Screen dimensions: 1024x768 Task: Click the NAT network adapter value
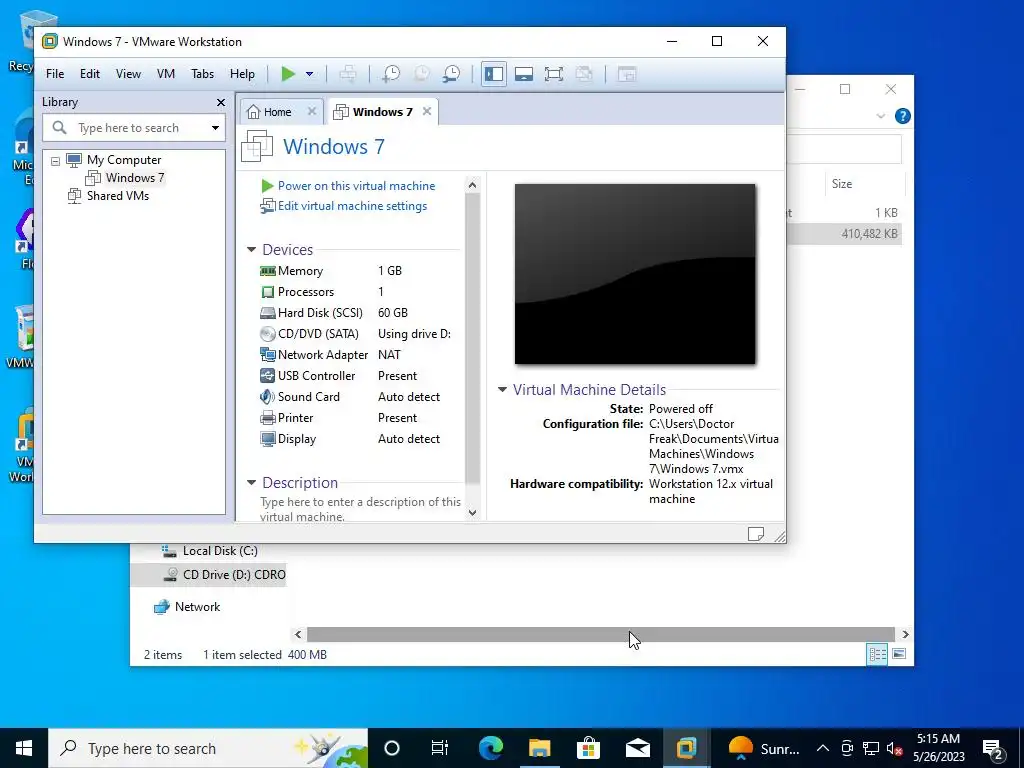pyautogui.click(x=389, y=355)
